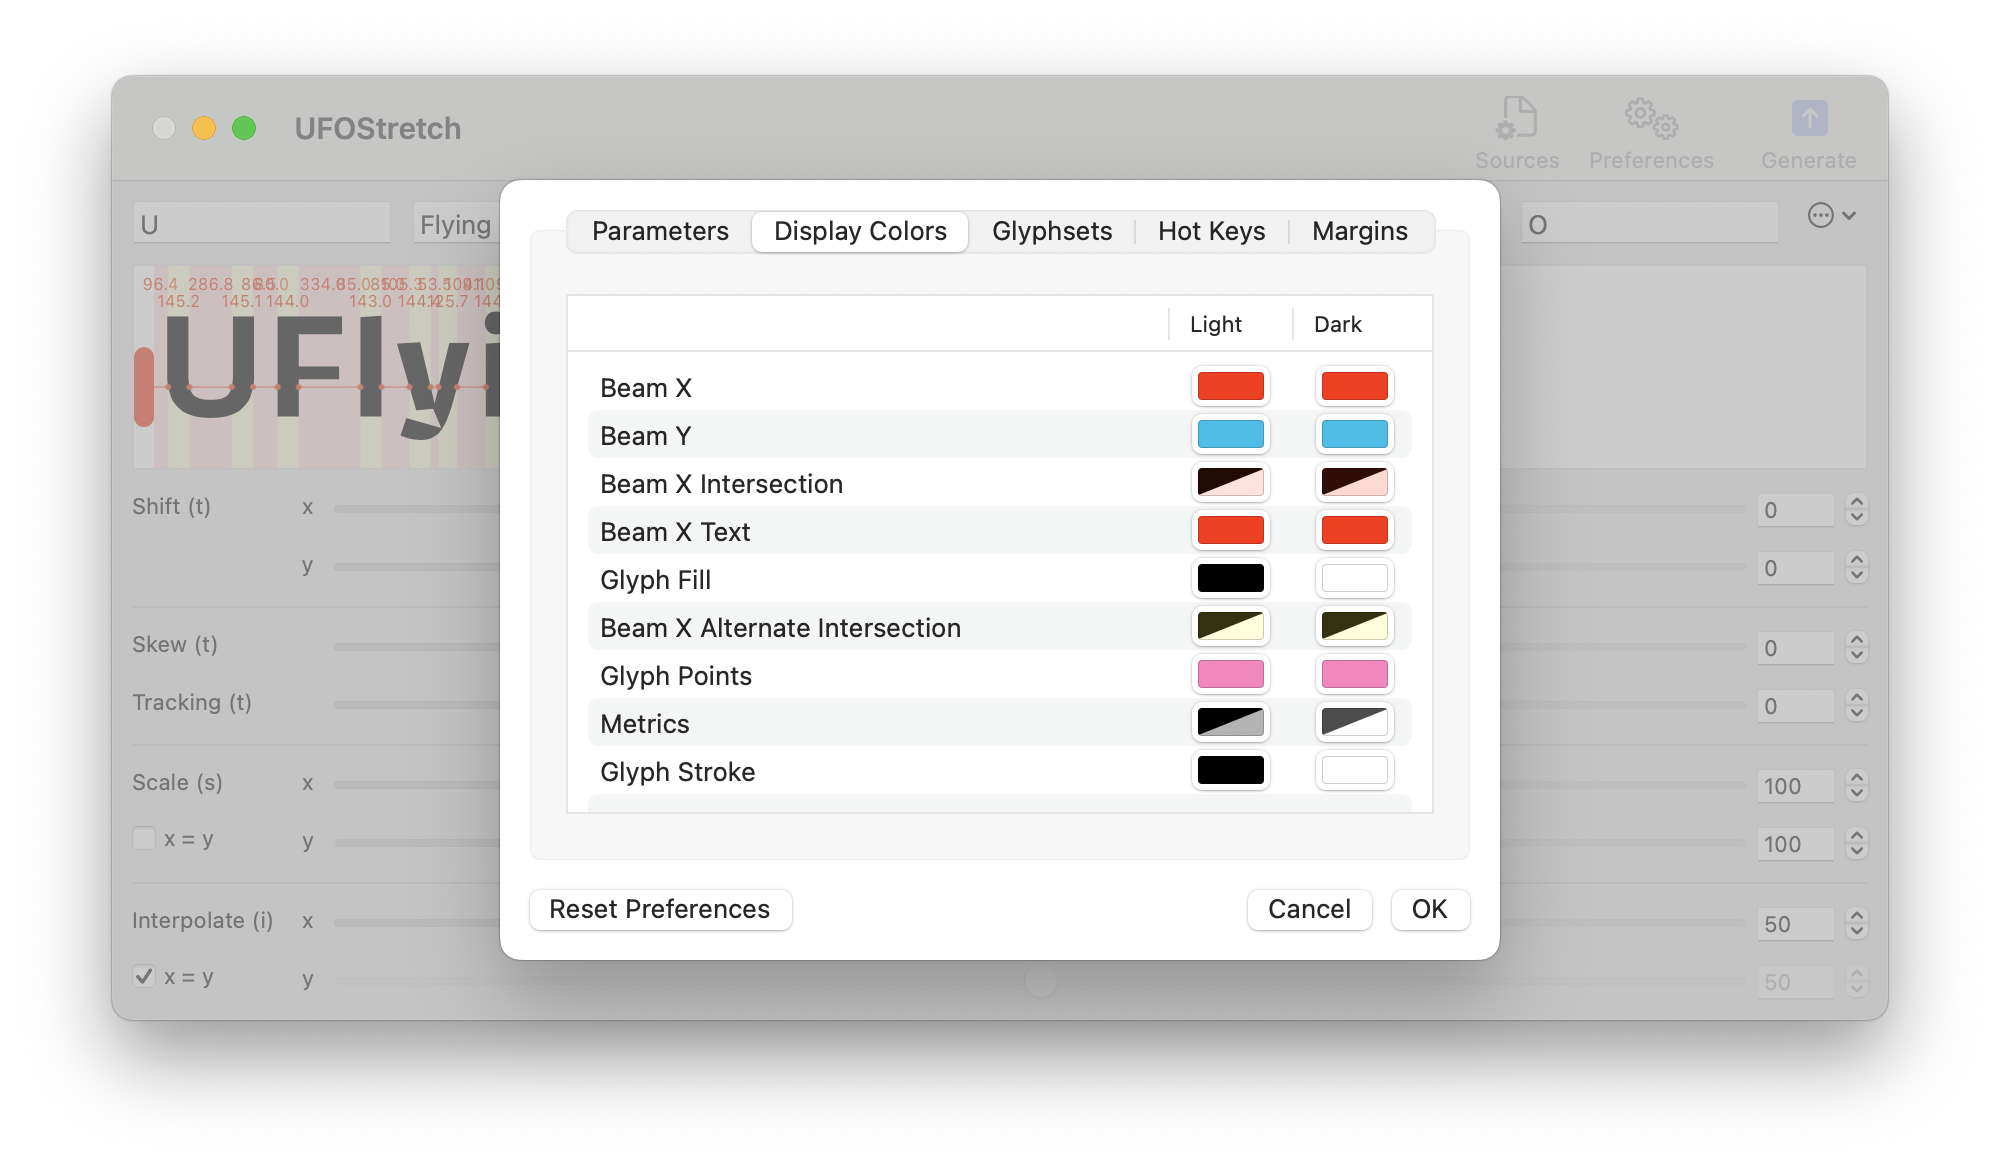Click the Scale y stepper arrows
Image resolution: width=2000 pixels, height=1168 pixels.
[1857, 844]
